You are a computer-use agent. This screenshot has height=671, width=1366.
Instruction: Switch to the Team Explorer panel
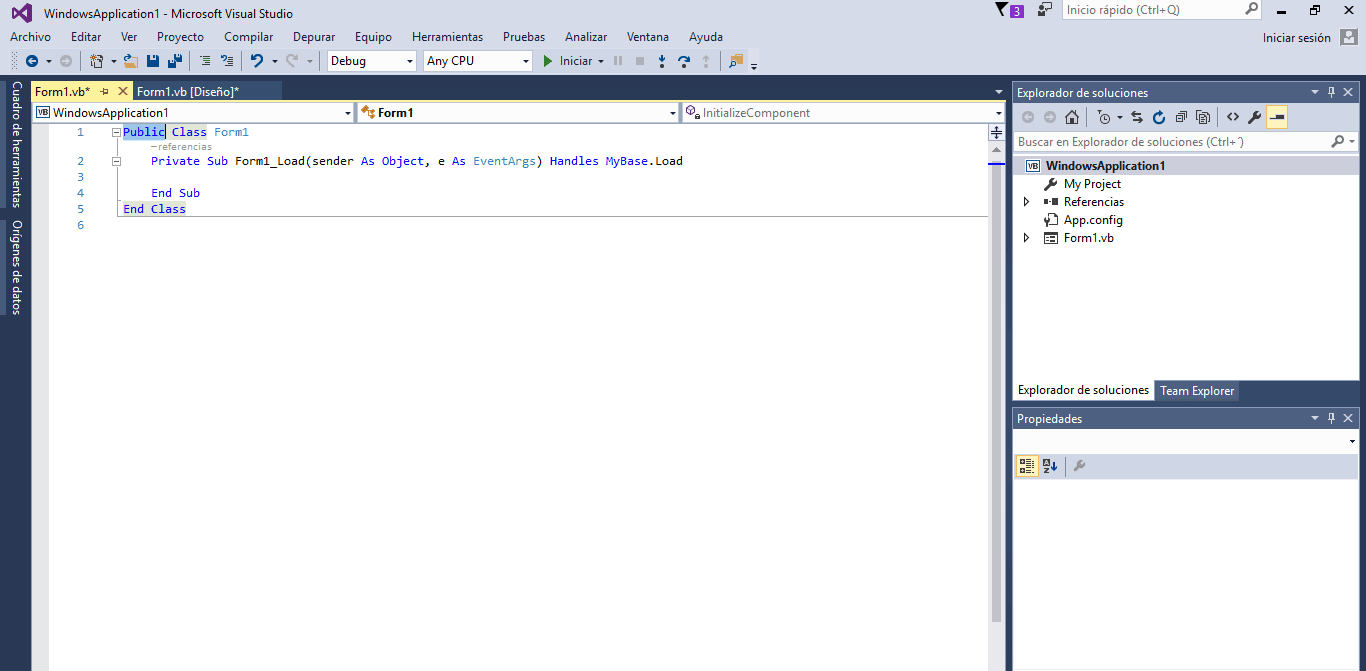pos(1196,391)
